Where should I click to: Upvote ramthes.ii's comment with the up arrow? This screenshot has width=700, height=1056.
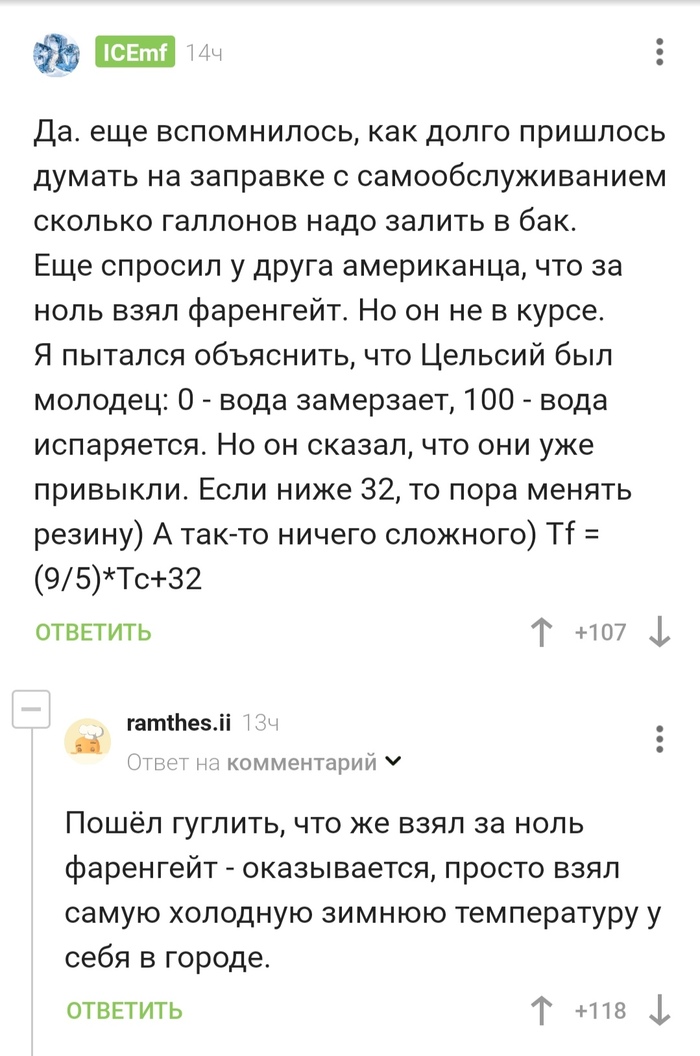coord(541,1012)
